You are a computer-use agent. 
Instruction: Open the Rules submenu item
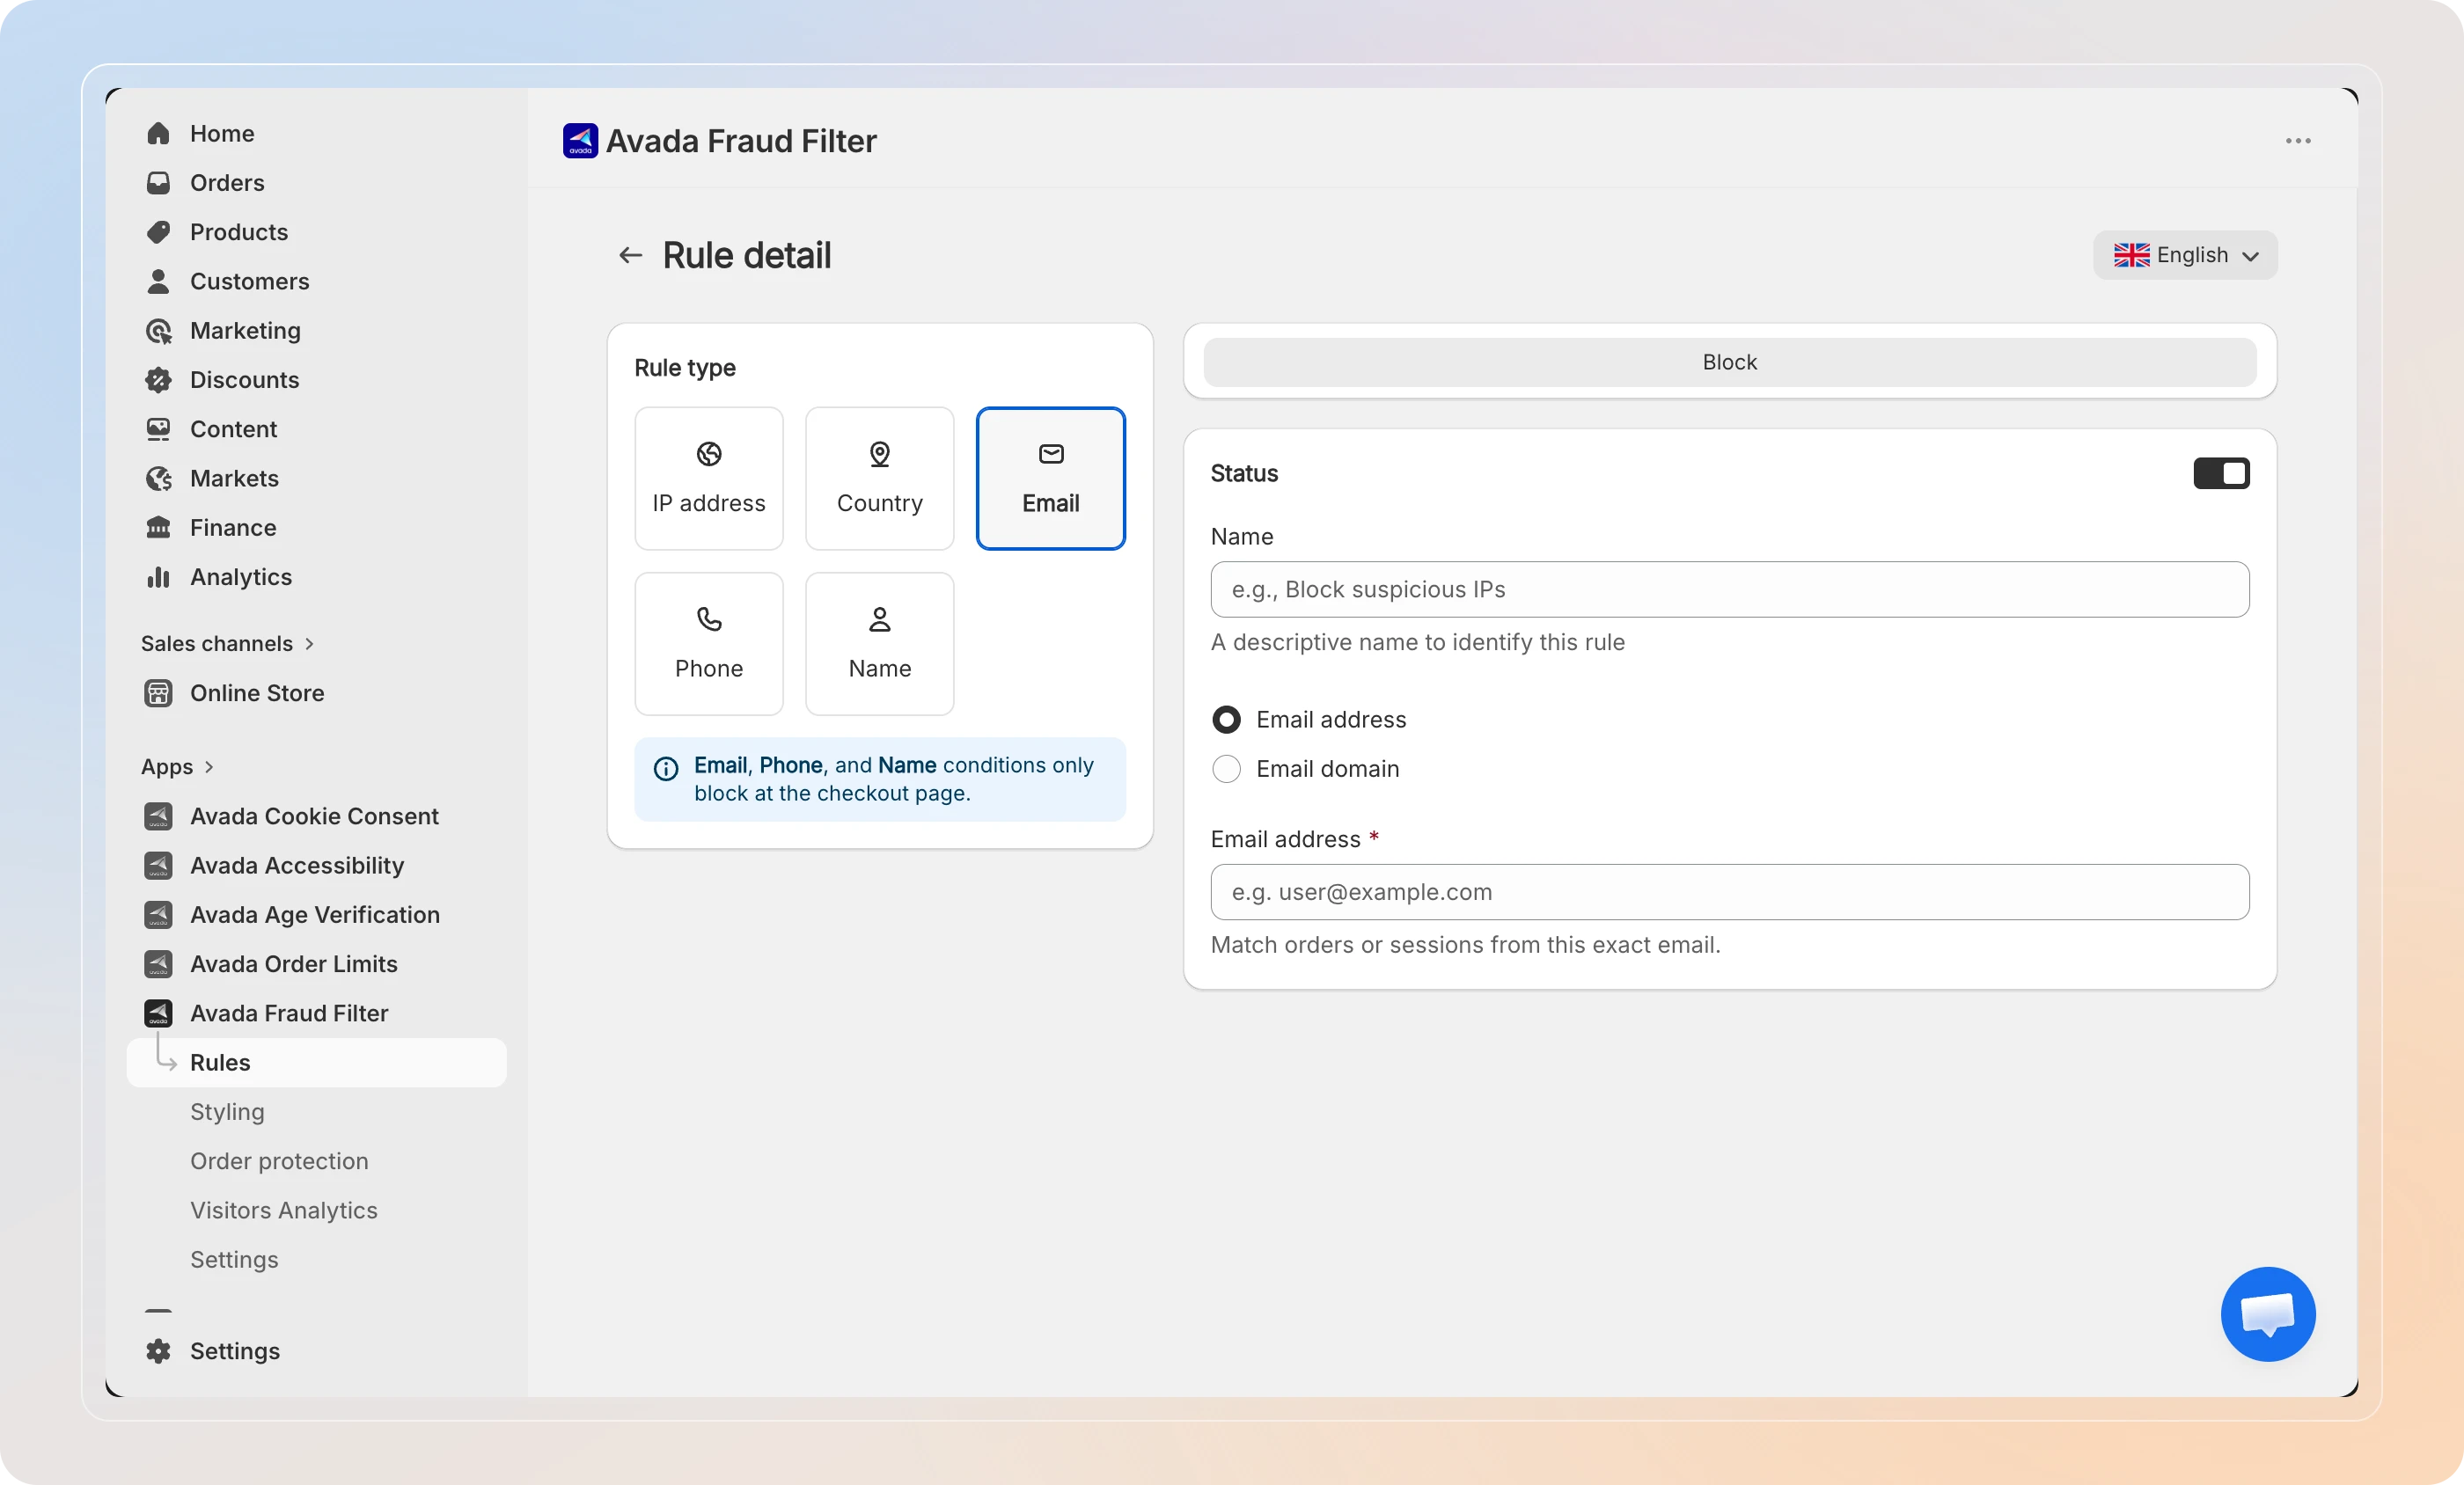tap(316, 1062)
